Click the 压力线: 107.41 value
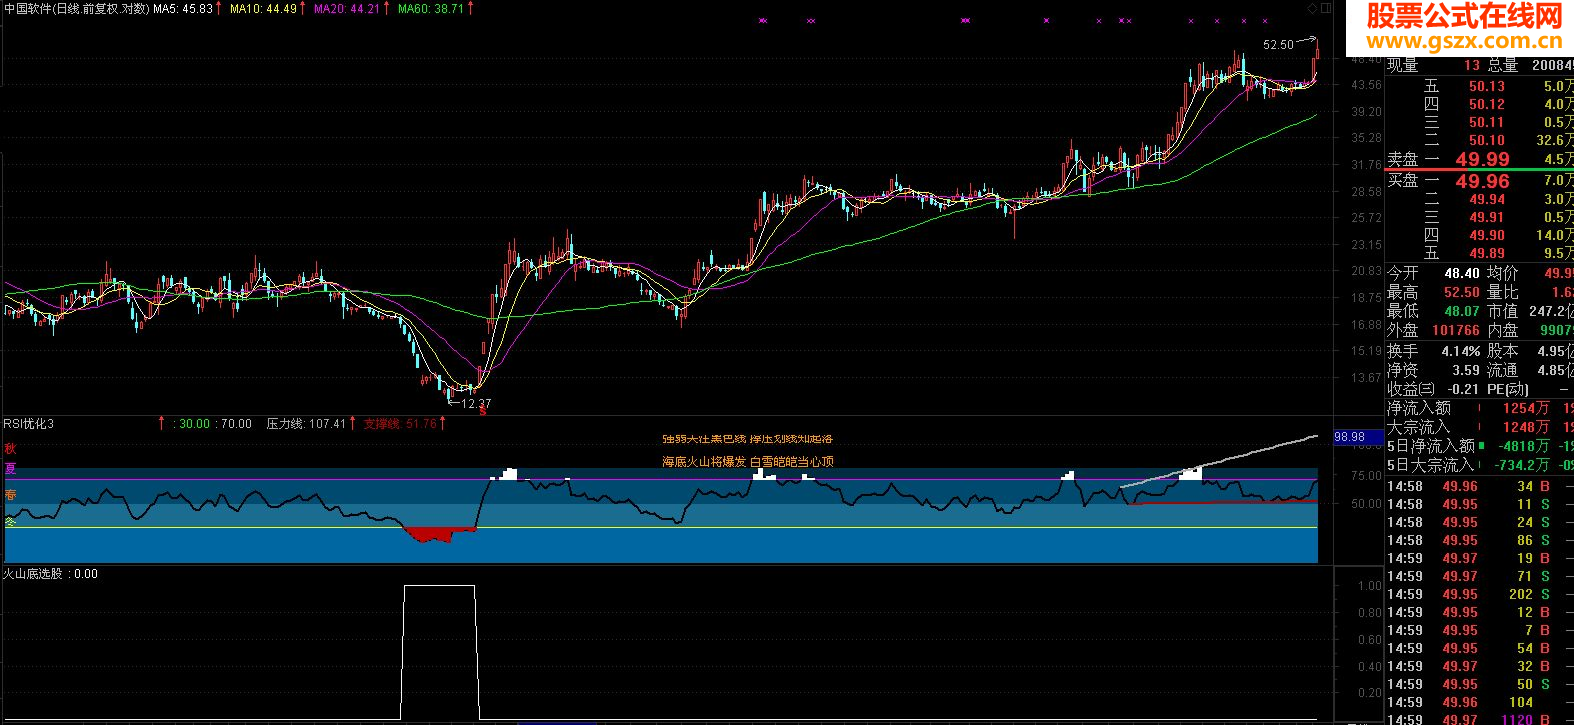This screenshot has height=725, width=1574. (x=306, y=424)
